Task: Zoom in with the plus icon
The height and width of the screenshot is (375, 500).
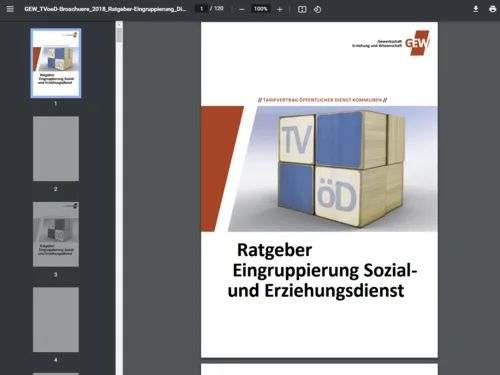Action: [280, 9]
